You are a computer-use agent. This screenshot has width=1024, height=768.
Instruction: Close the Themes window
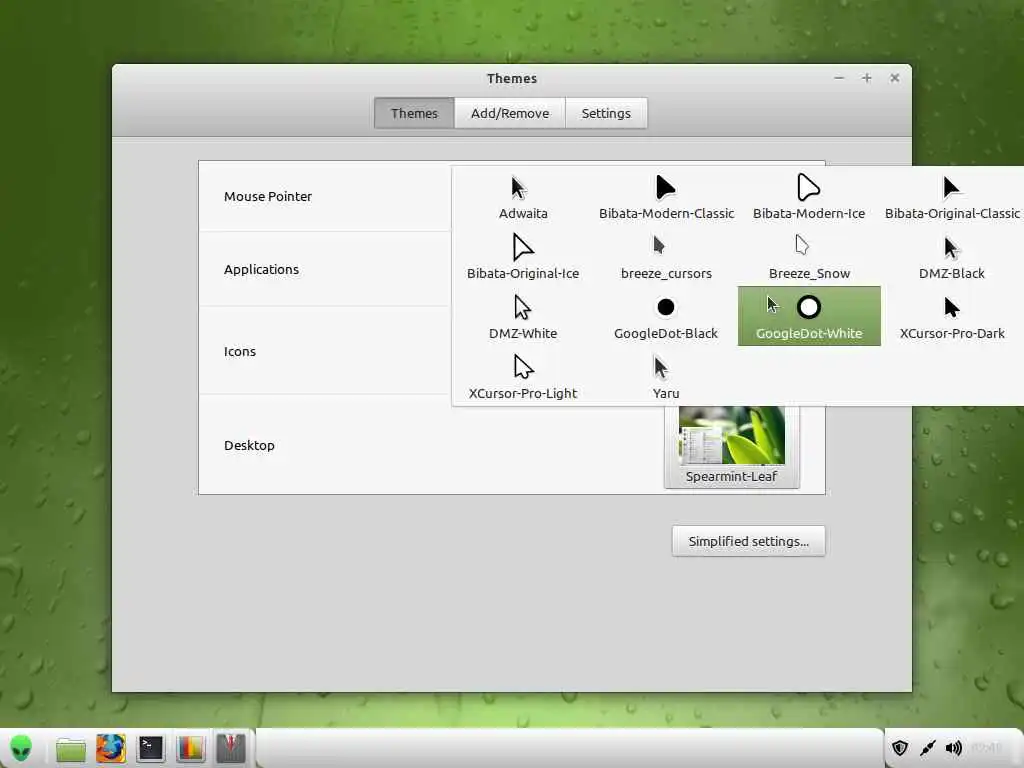pos(895,78)
